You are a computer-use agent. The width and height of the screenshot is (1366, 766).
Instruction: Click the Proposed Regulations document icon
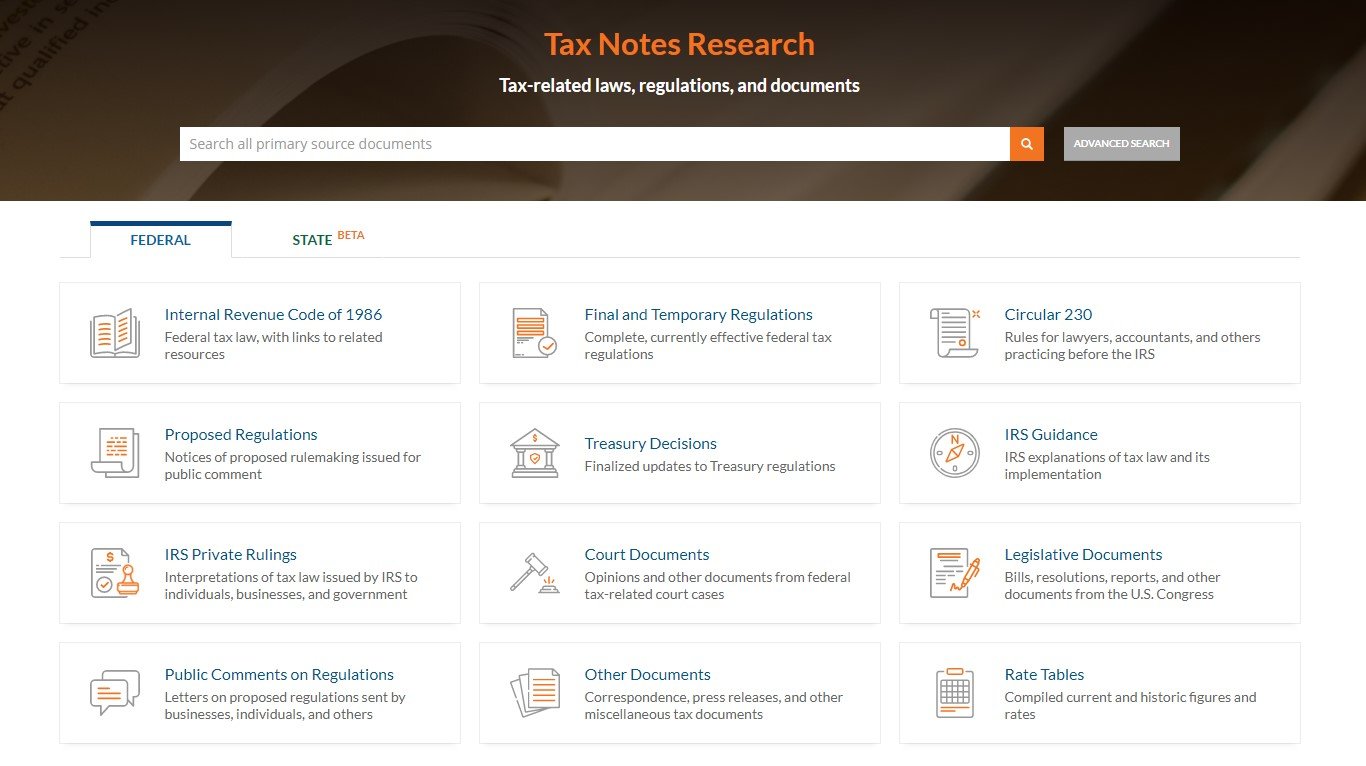coord(115,453)
